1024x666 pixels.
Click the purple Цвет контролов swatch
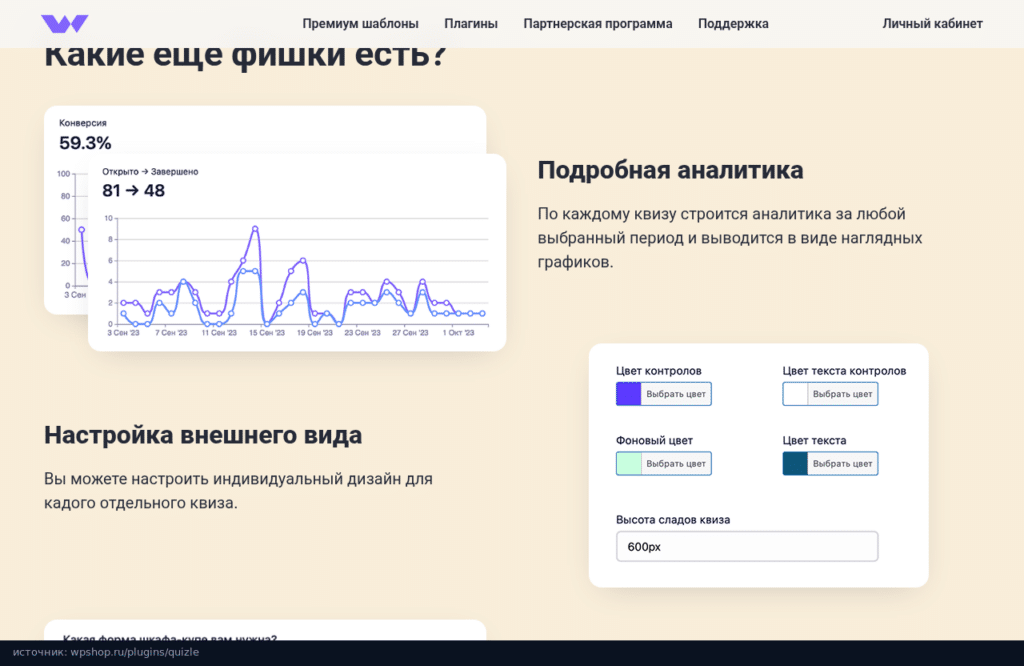(x=628, y=394)
